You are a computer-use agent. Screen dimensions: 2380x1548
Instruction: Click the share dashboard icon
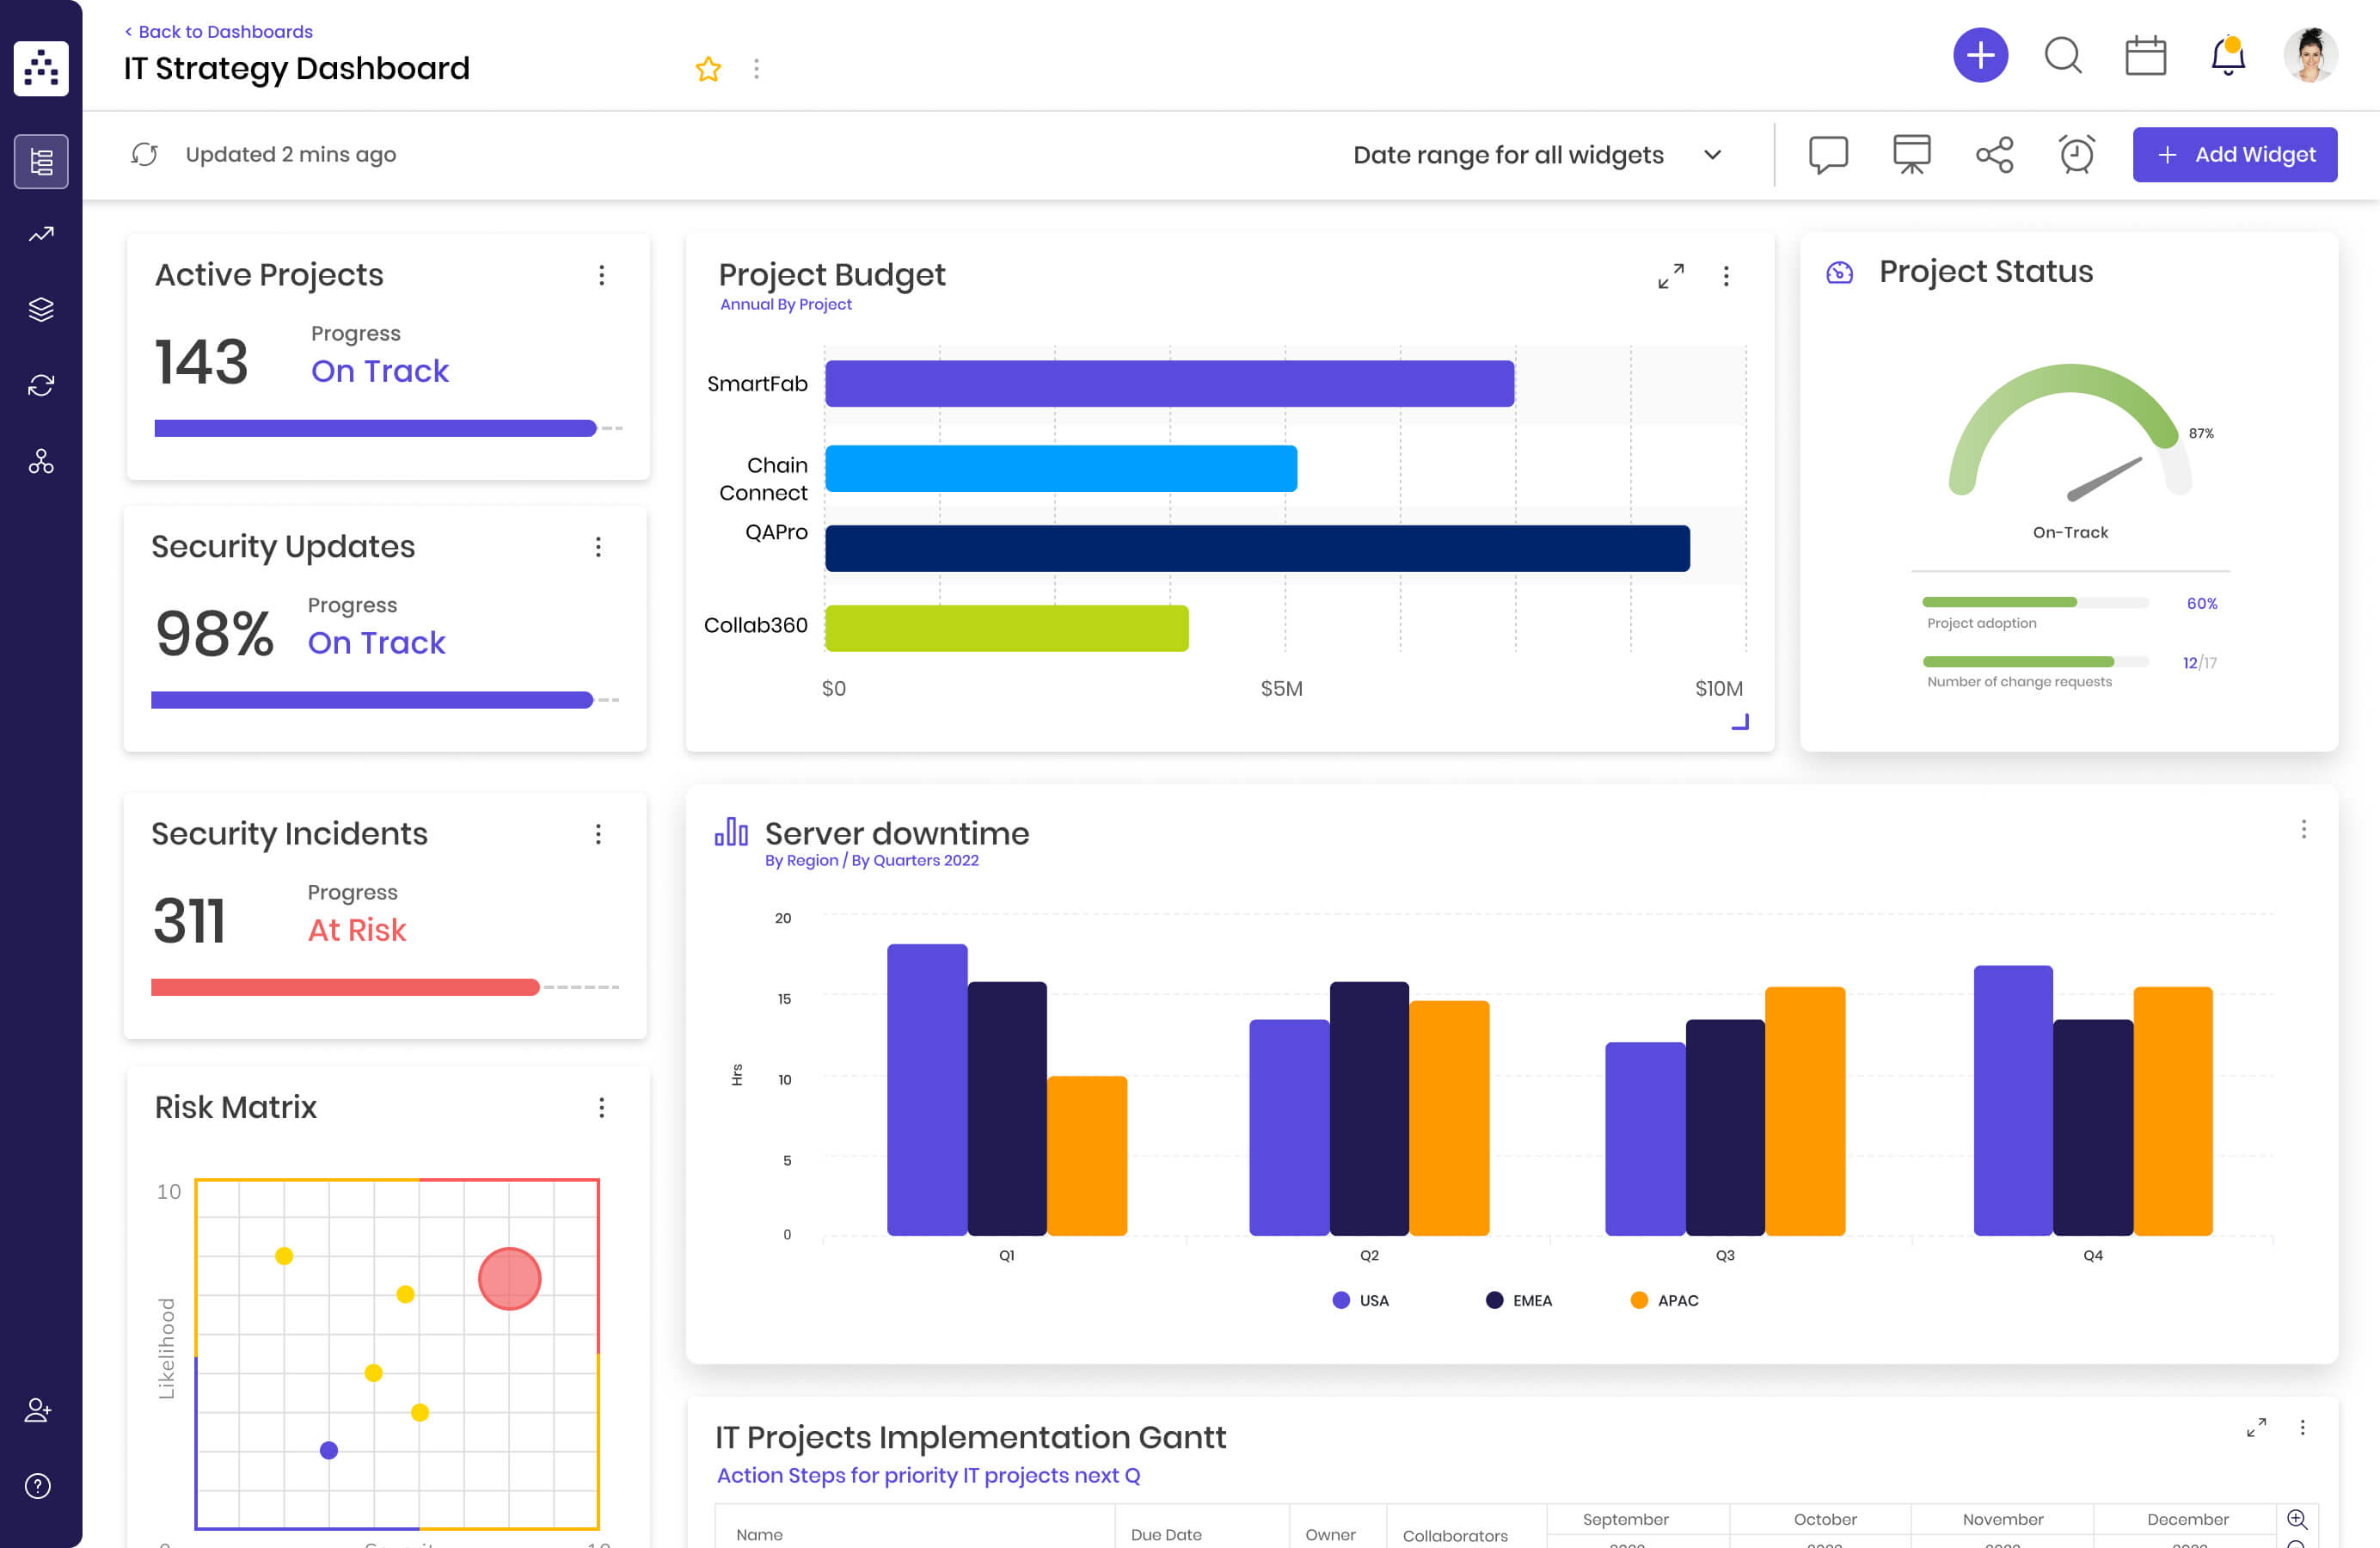pos(1994,155)
